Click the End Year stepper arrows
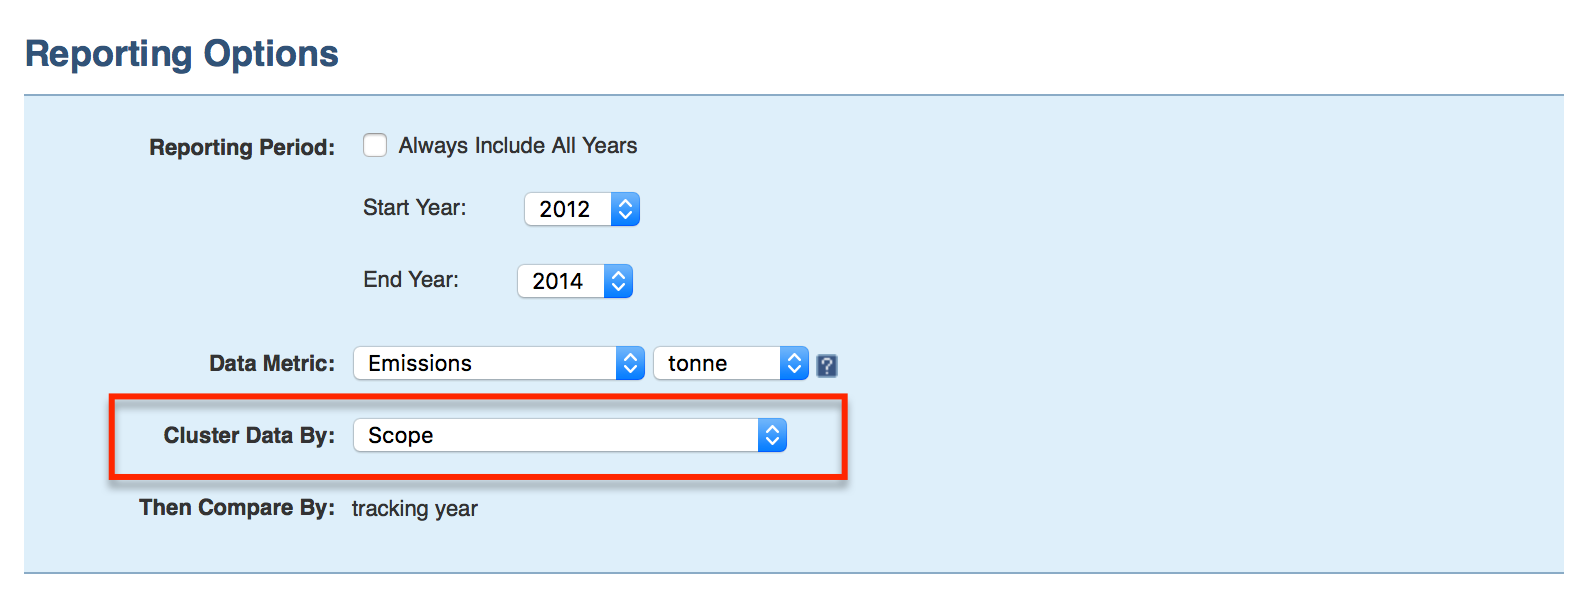Screen dimensions: 1594x592 [x=618, y=281]
